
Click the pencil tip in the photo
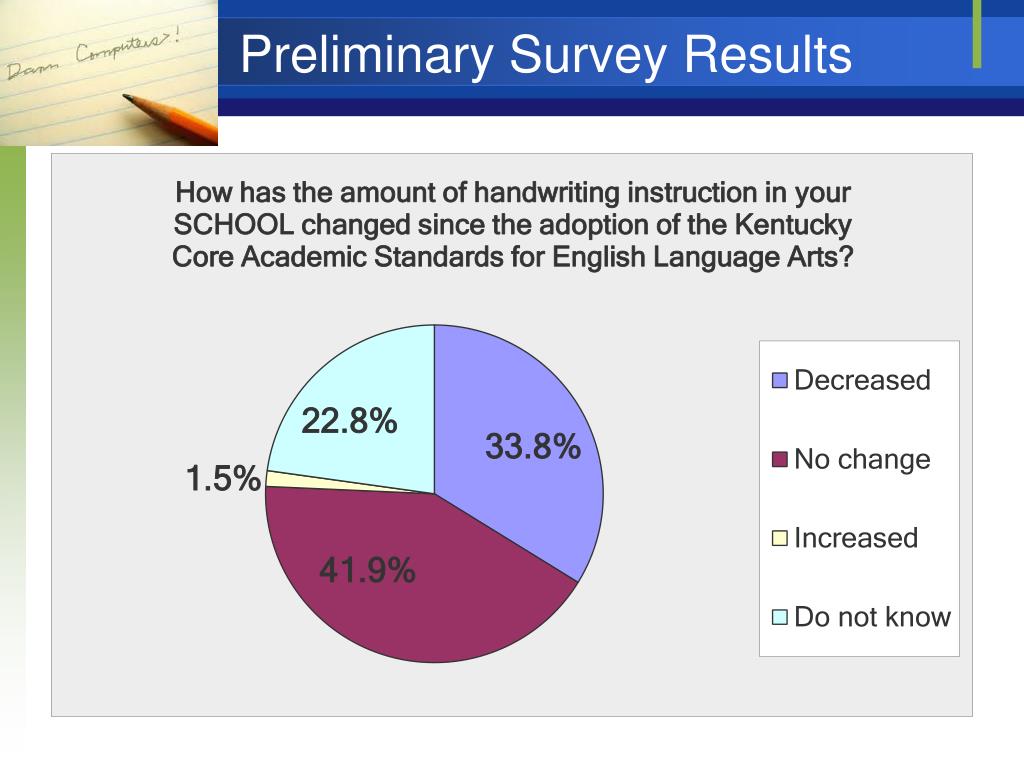pyautogui.click(x=129, y=99)
